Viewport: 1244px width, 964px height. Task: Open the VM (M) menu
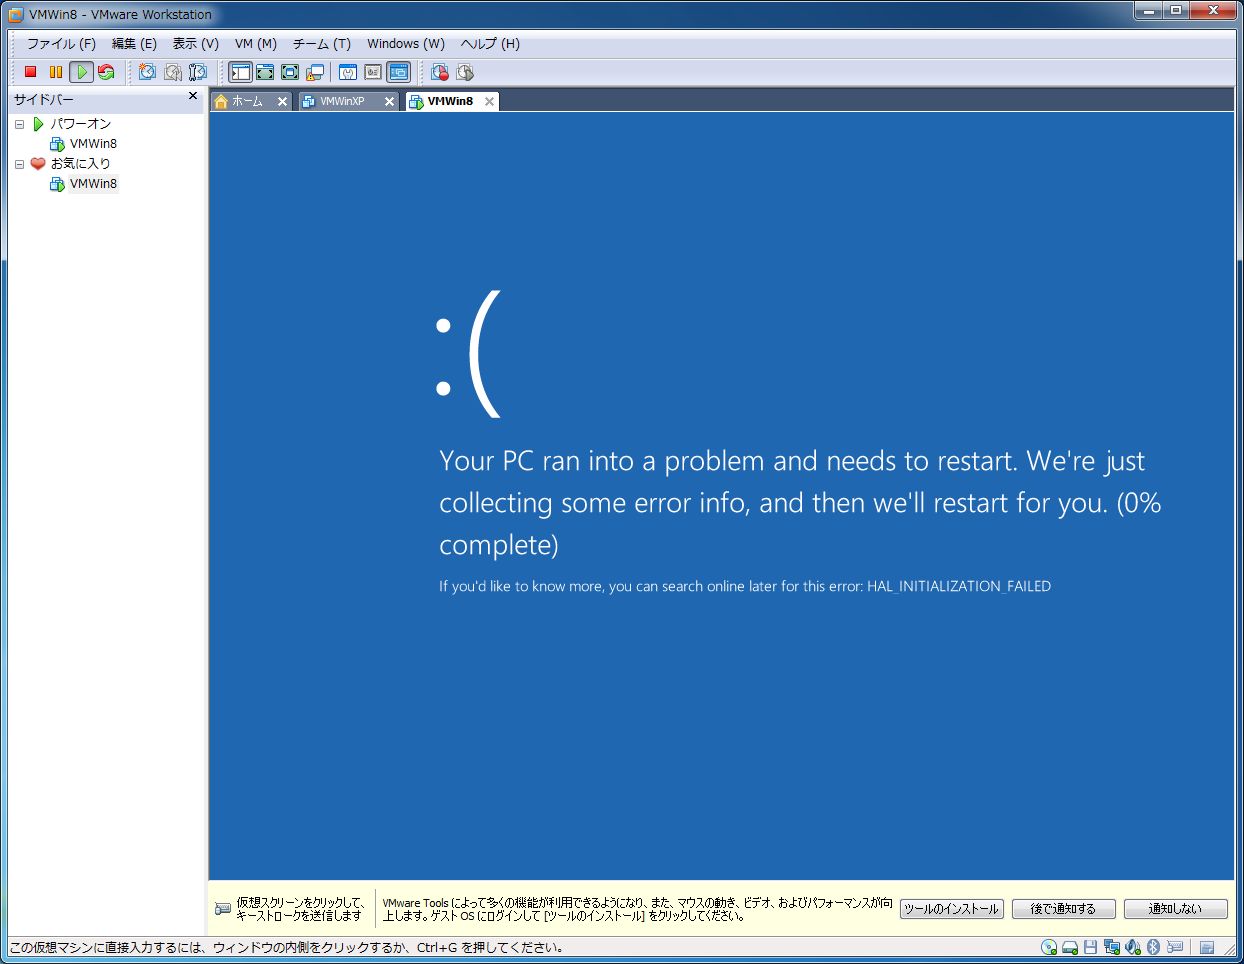click(x=256, y=44)
